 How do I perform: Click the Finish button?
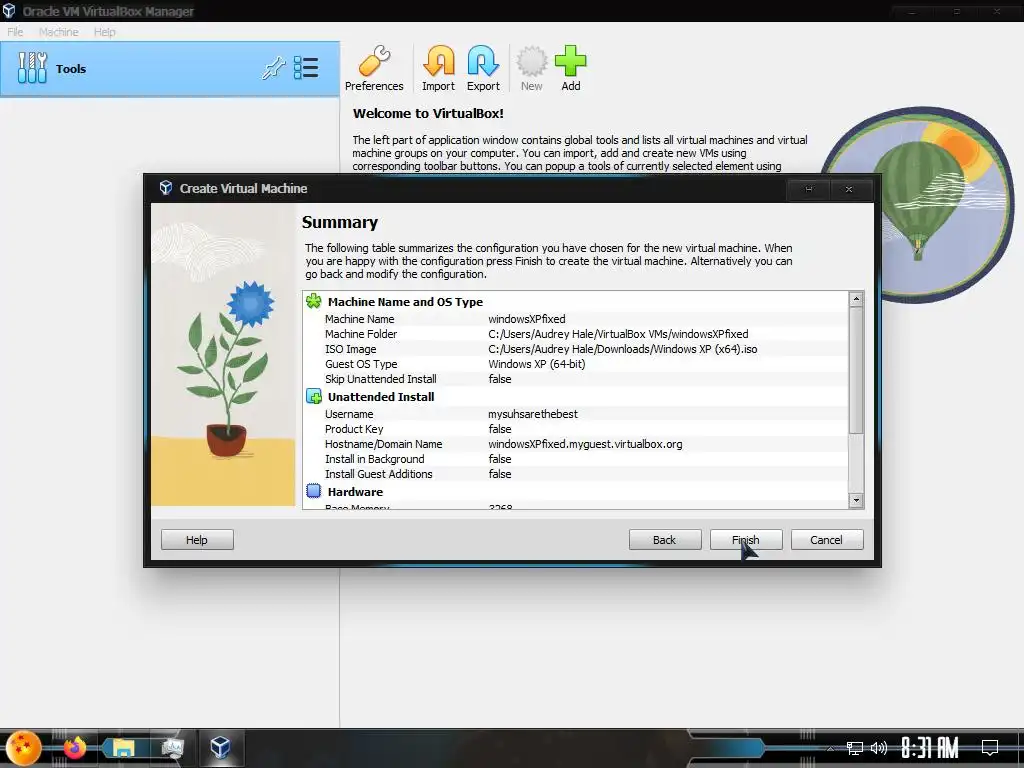tap(746, 539)
